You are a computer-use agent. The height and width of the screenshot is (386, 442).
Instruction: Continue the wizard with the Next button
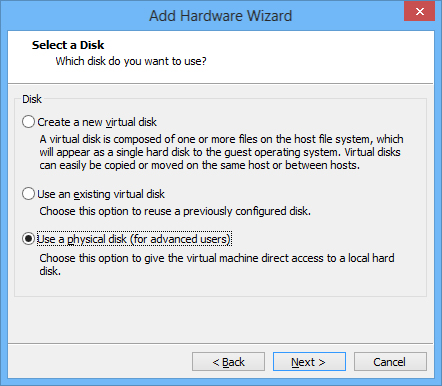coord(309,362)
